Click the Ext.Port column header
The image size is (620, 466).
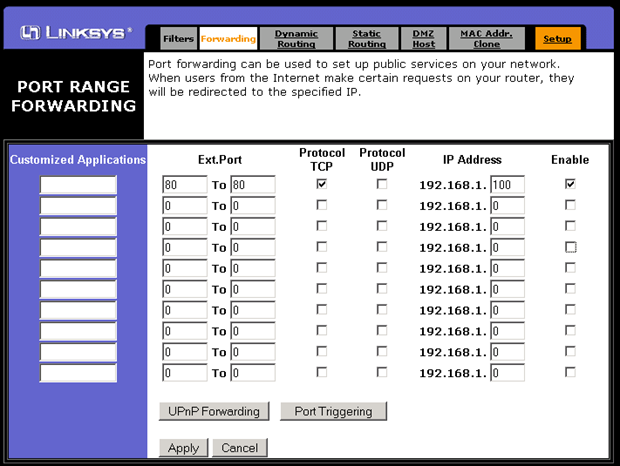220,160
